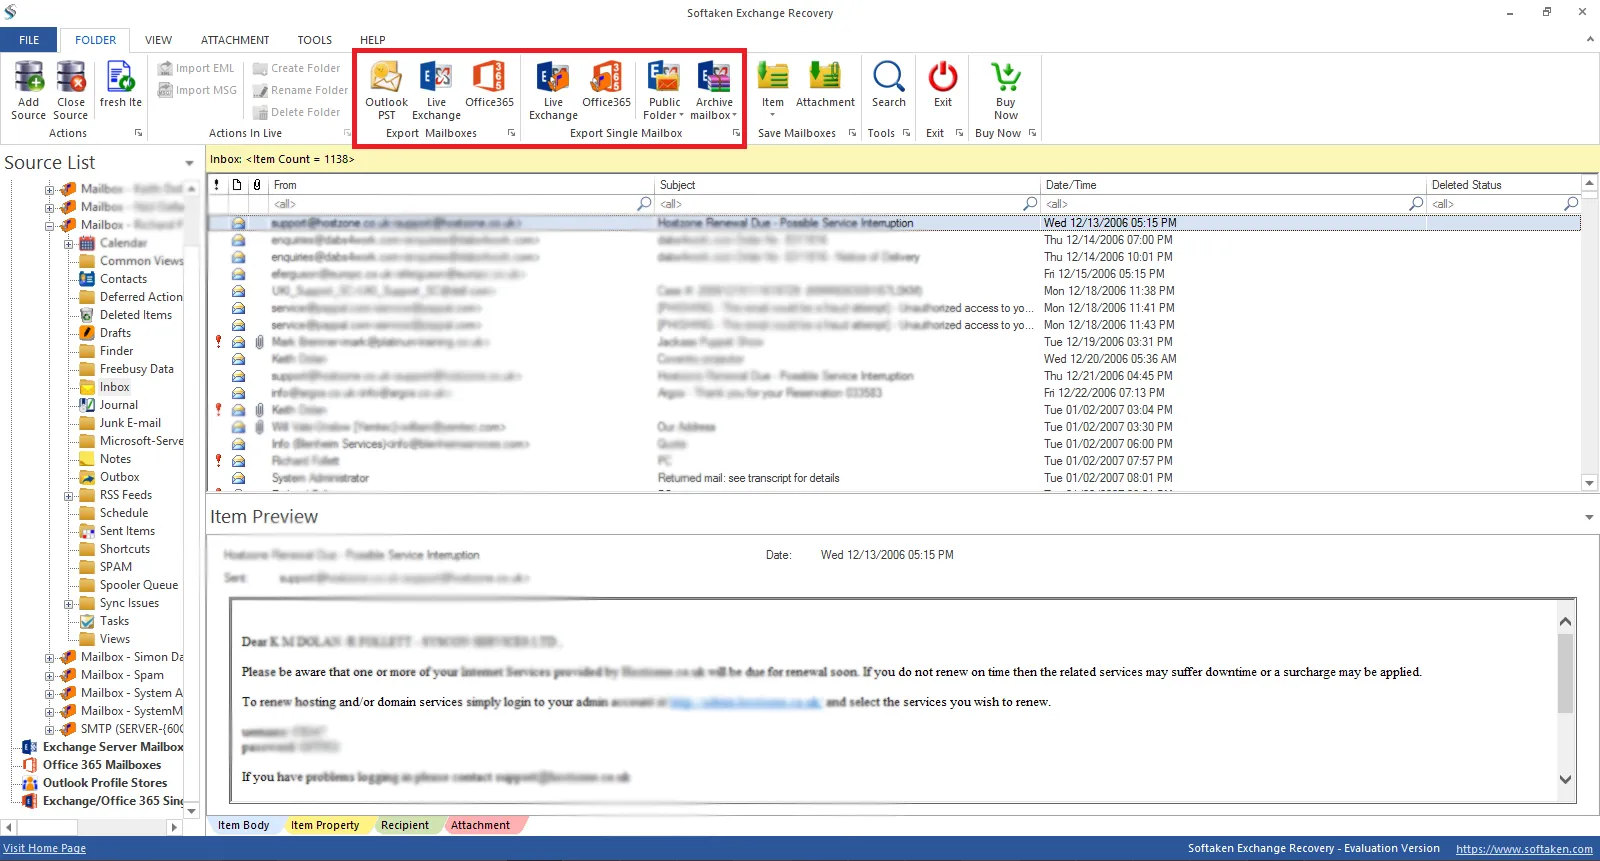Select the Tasks folder

pyautogui.click(x=114, y=621)
